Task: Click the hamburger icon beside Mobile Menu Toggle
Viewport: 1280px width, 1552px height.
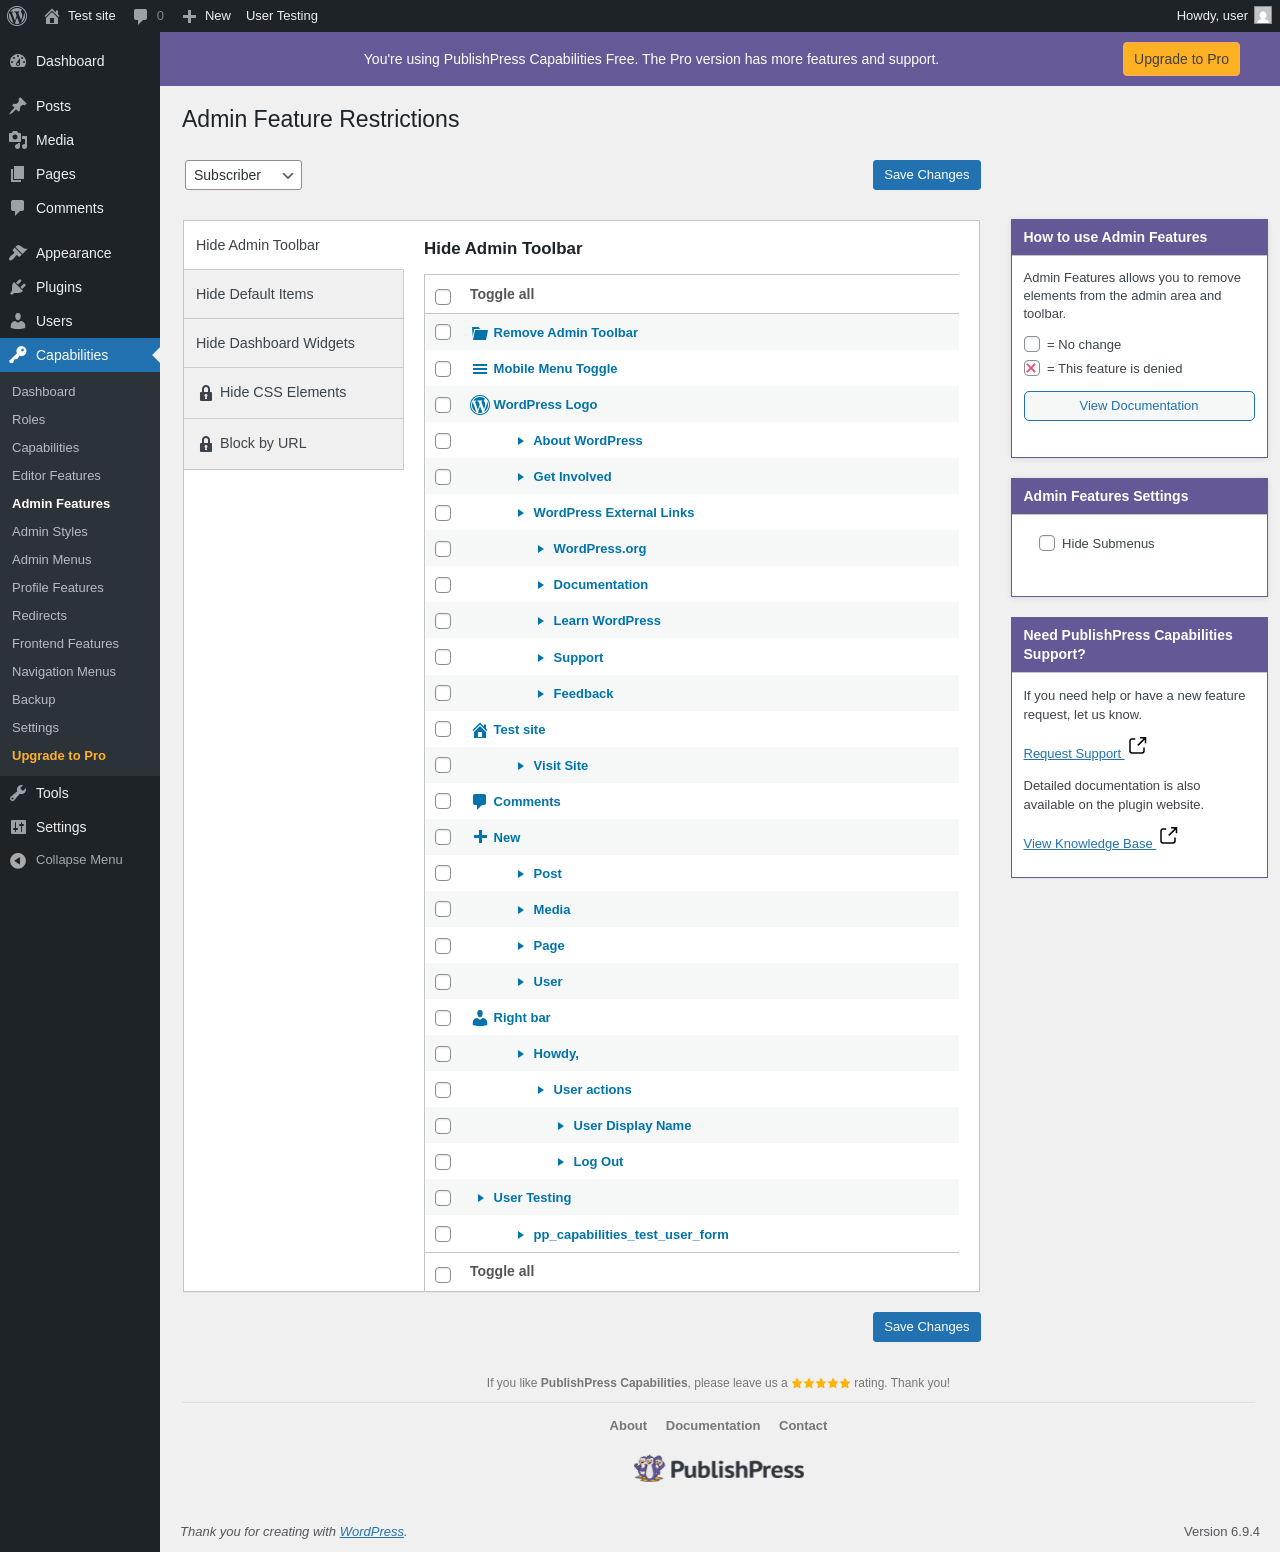Action: (x=480, y=369)
